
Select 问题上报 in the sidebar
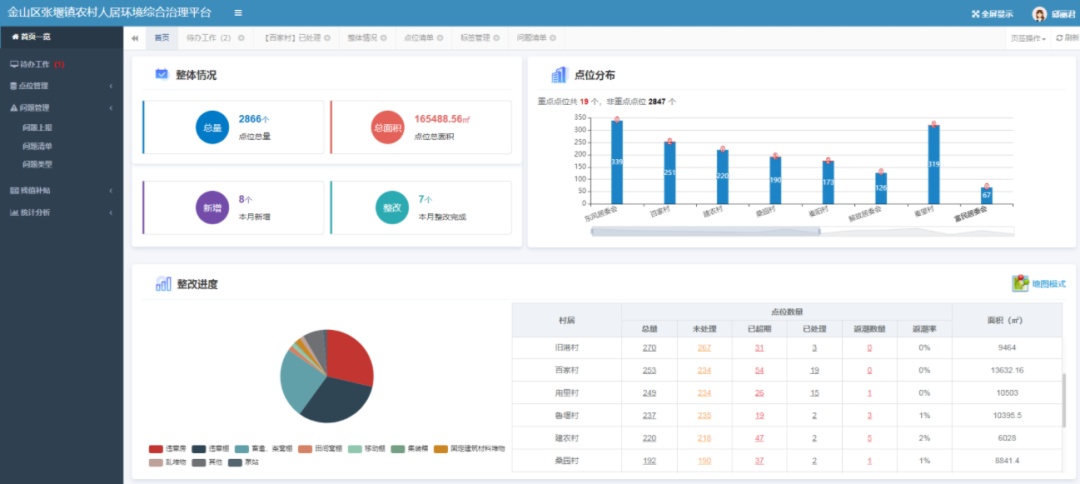(37, 128)
